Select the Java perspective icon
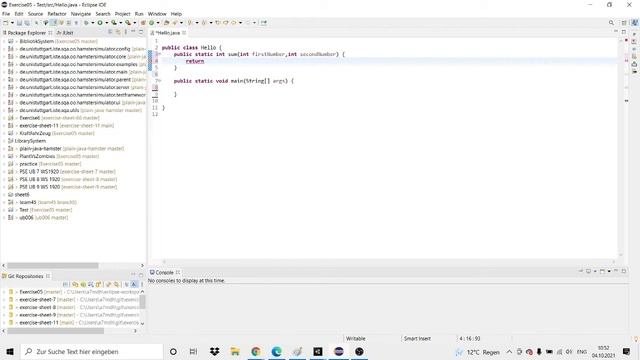Viewport: 640px width, 360px height. [635, 23]
